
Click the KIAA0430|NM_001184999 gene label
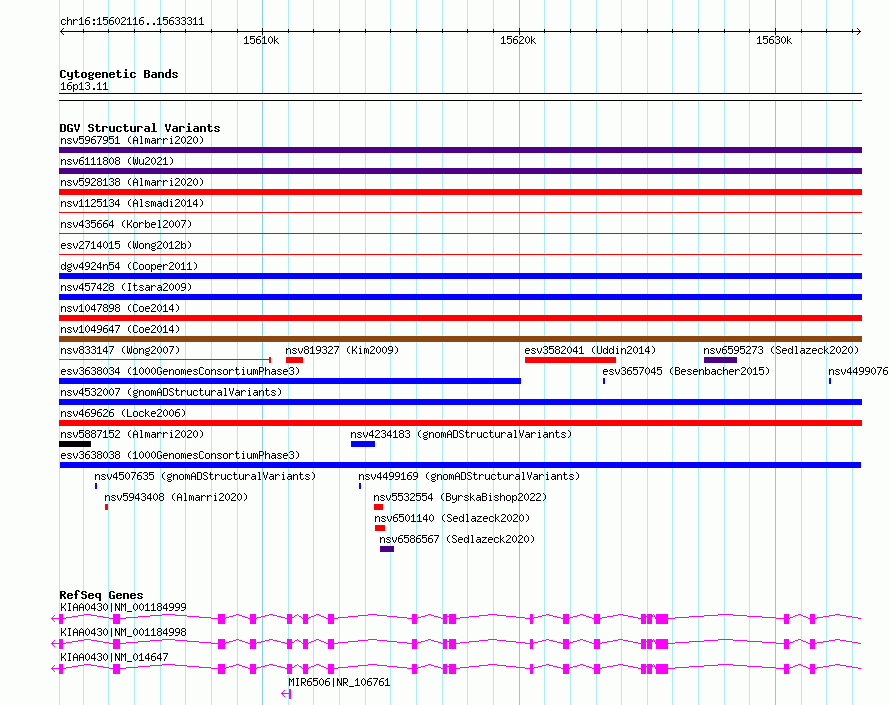123,607
